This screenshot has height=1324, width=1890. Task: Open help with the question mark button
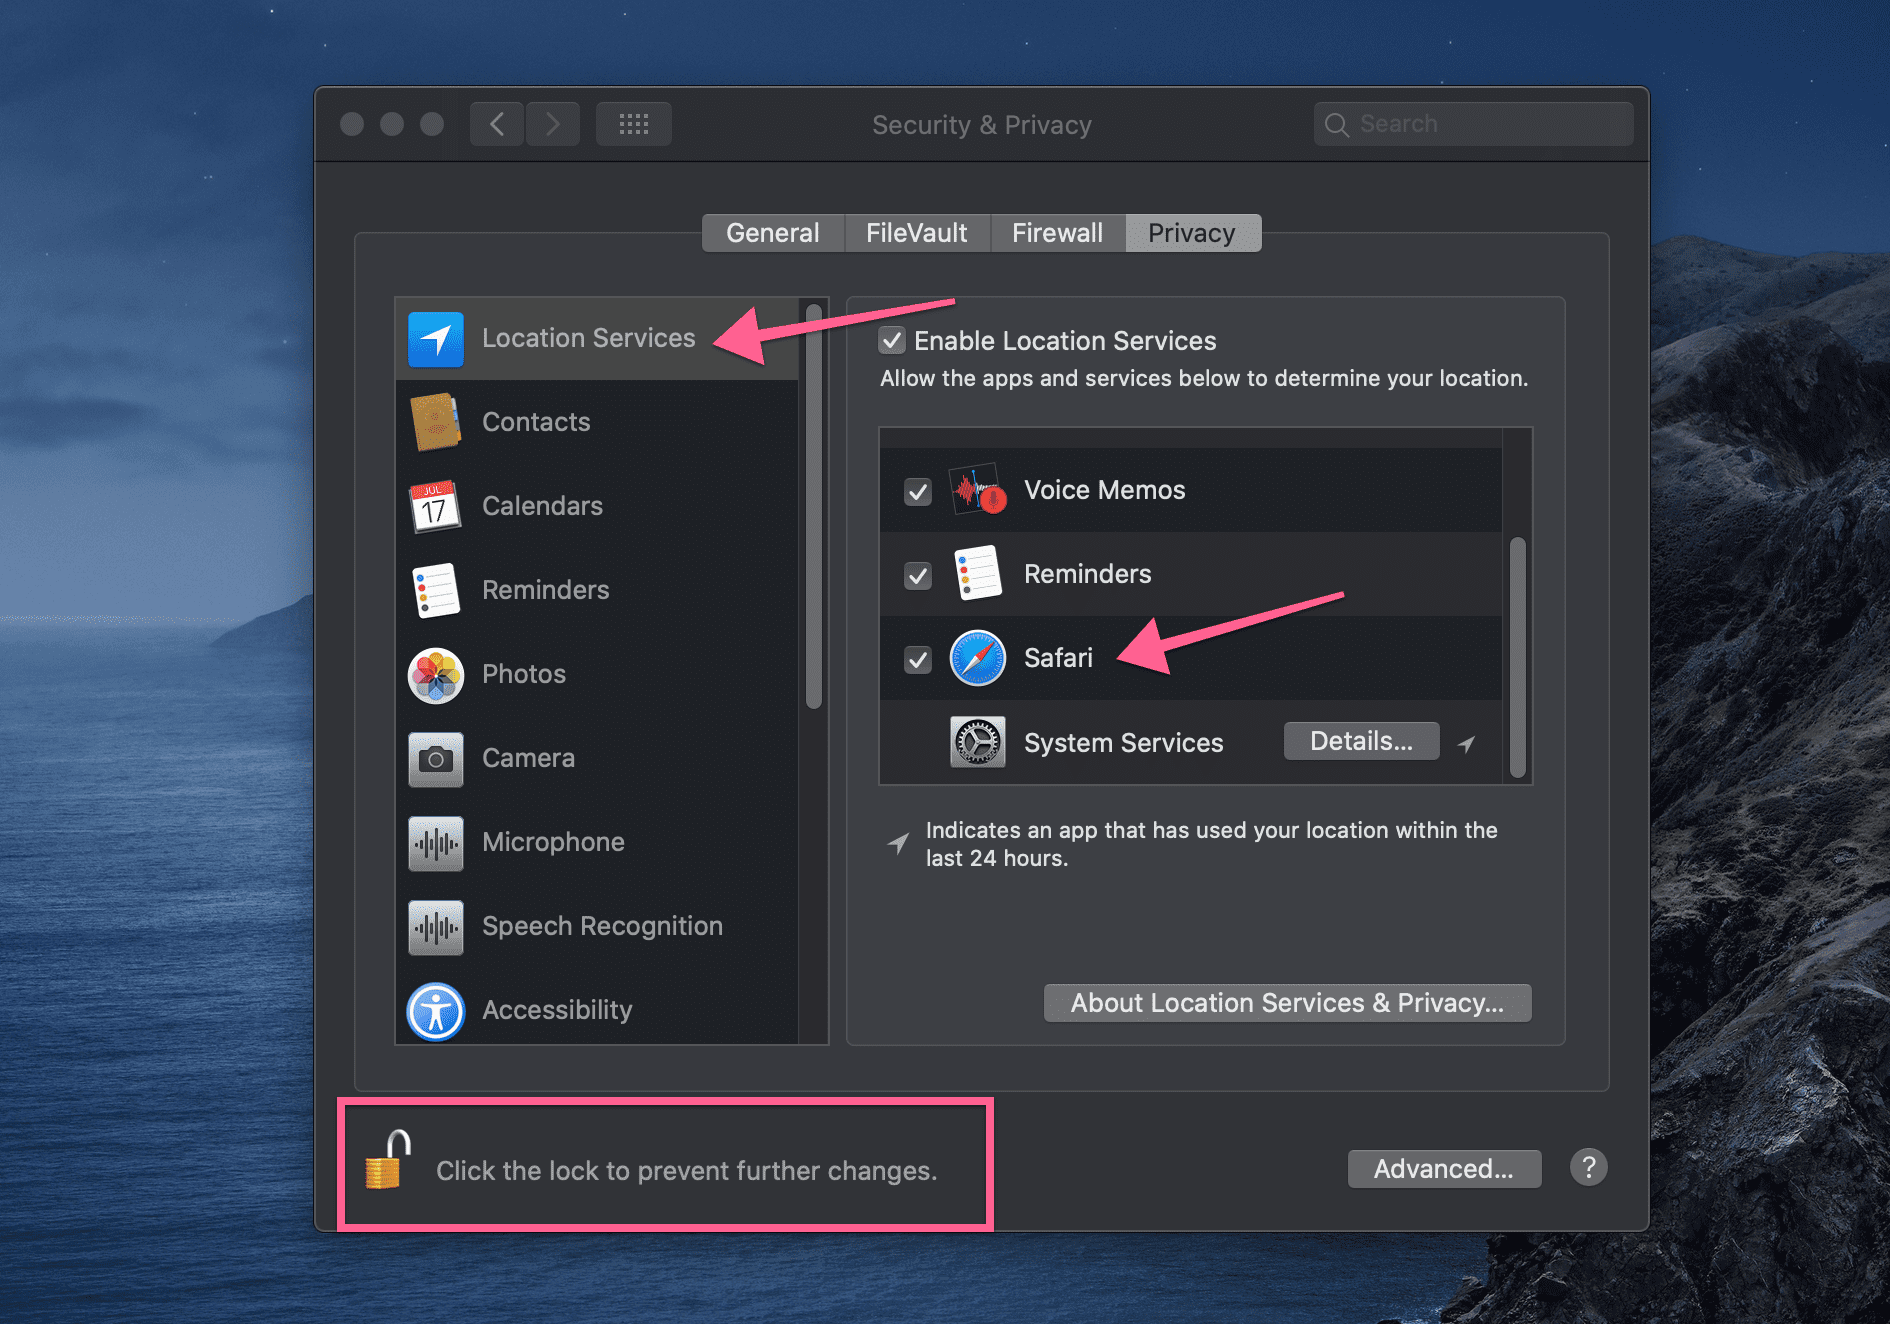pos(1589,1167)
